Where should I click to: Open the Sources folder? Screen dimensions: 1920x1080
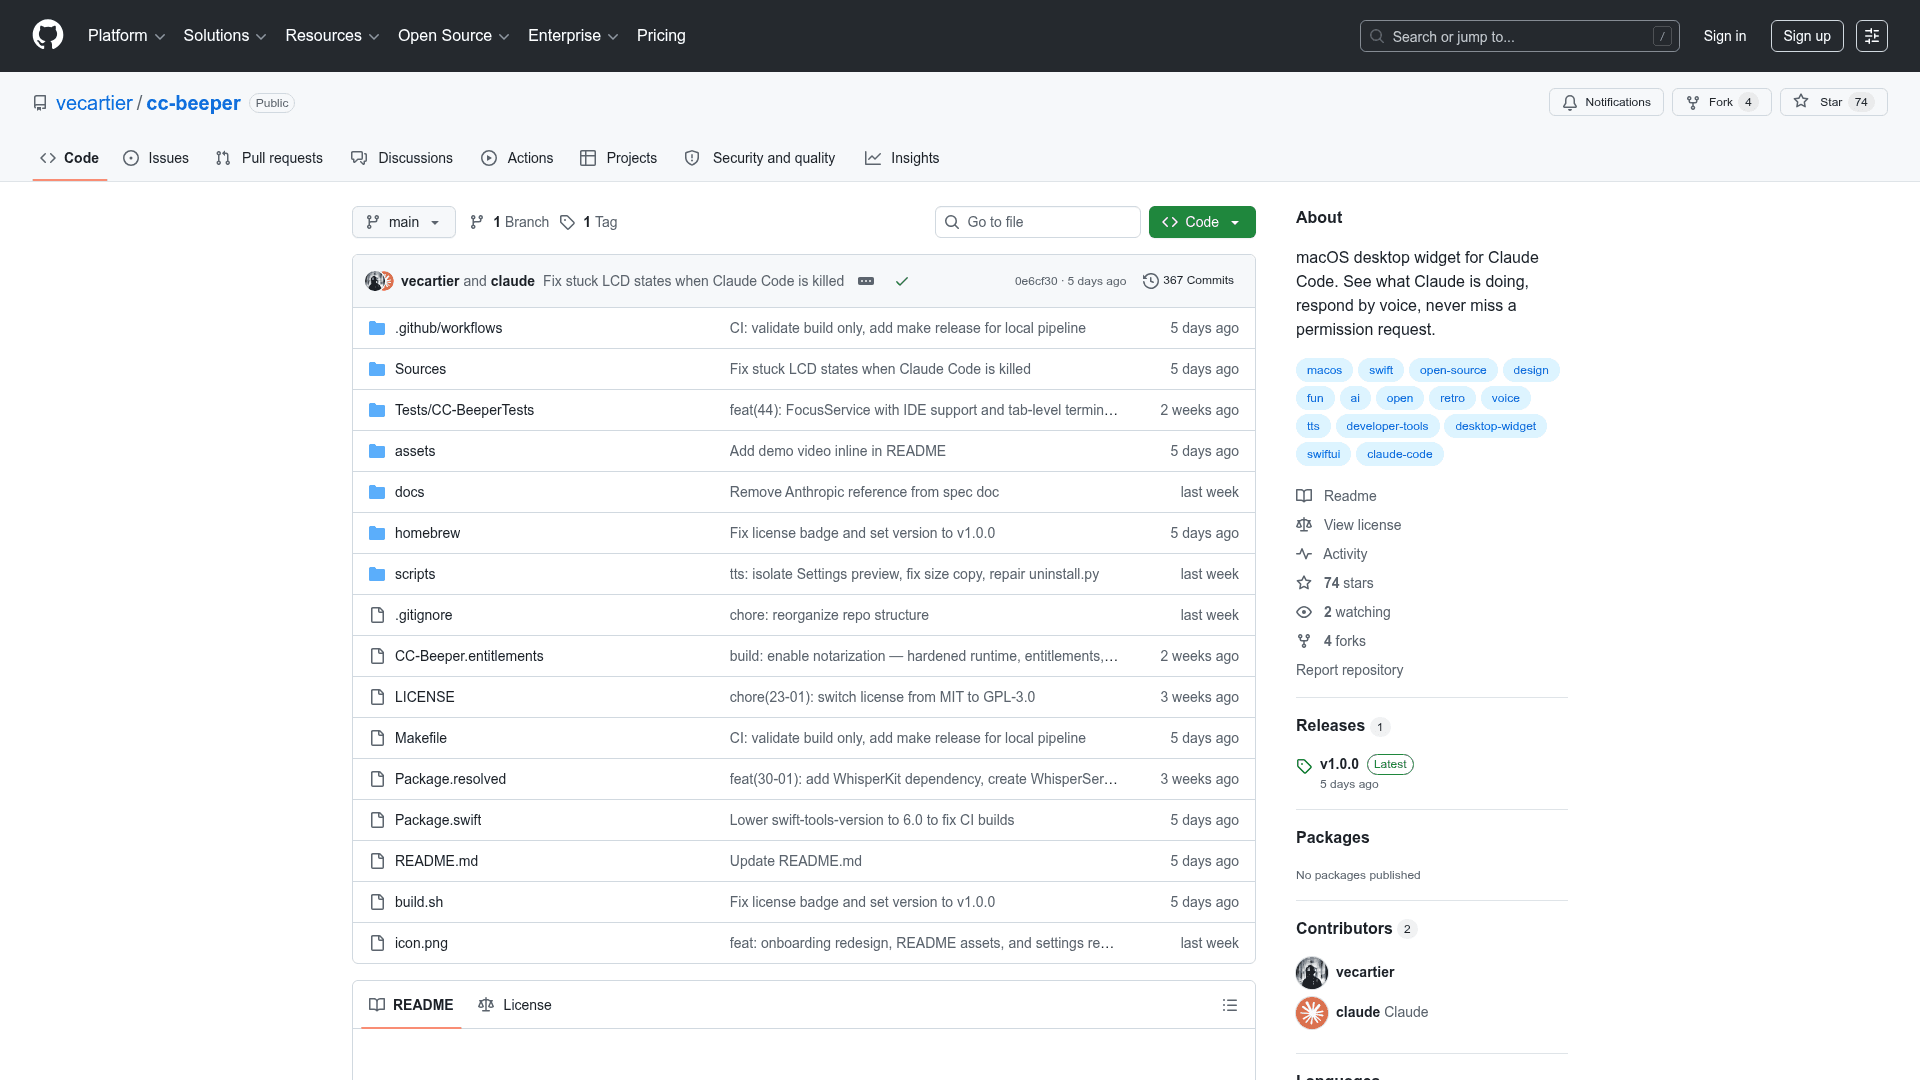click(x=420, y=369)
